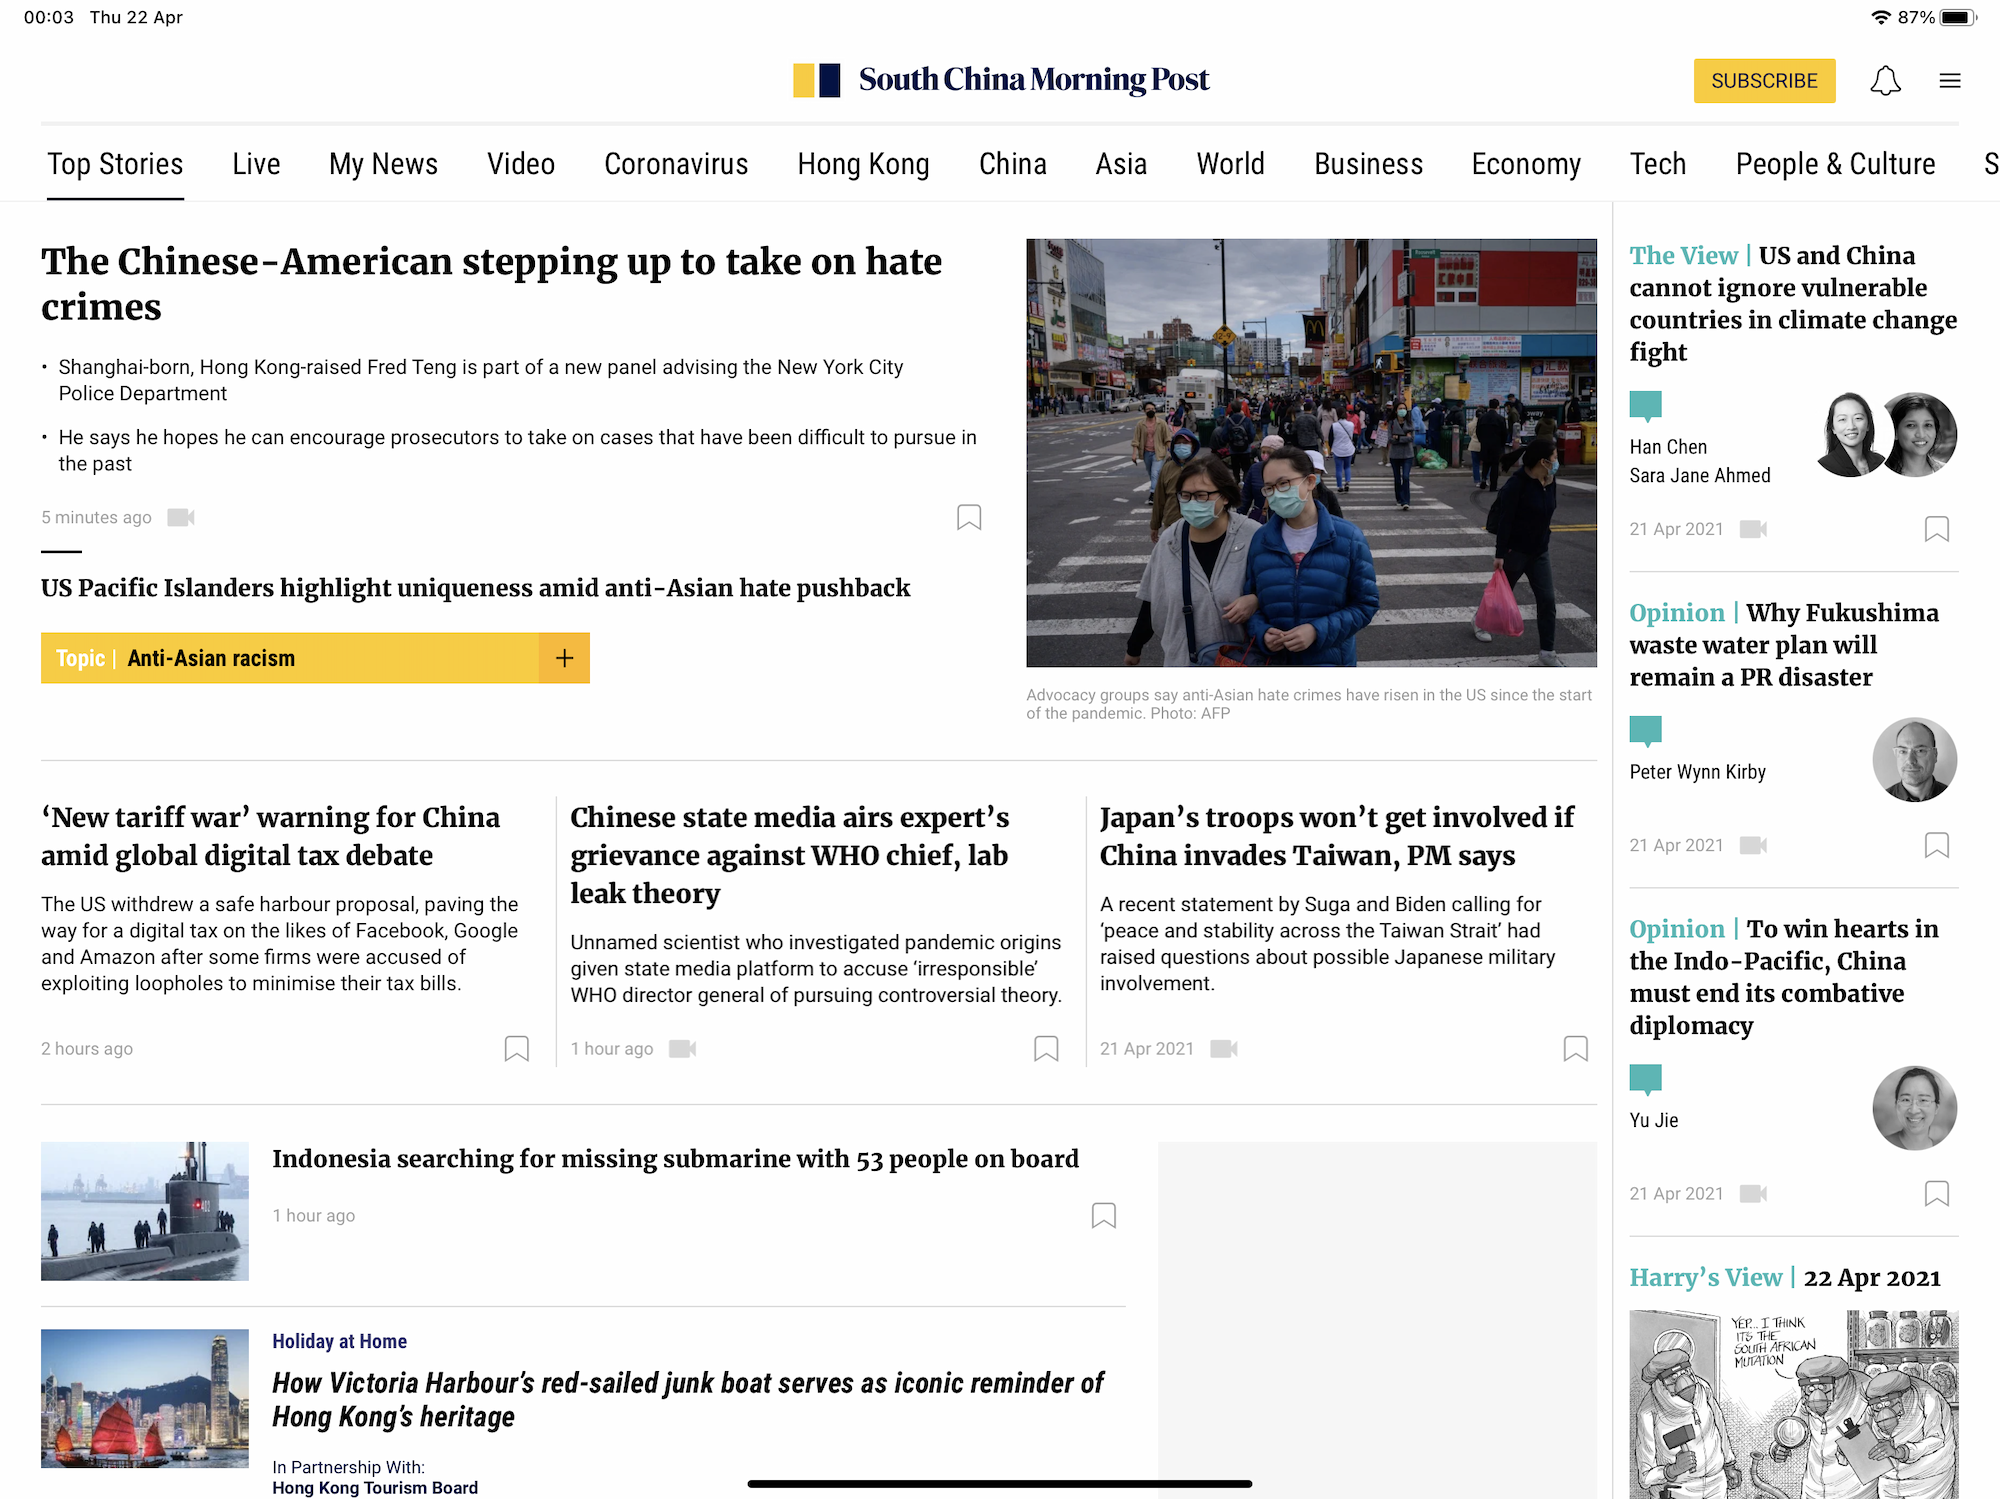Bookmark the Japan's troops Taiwan article
2000x1499 pixels.
[1576, 1048]
